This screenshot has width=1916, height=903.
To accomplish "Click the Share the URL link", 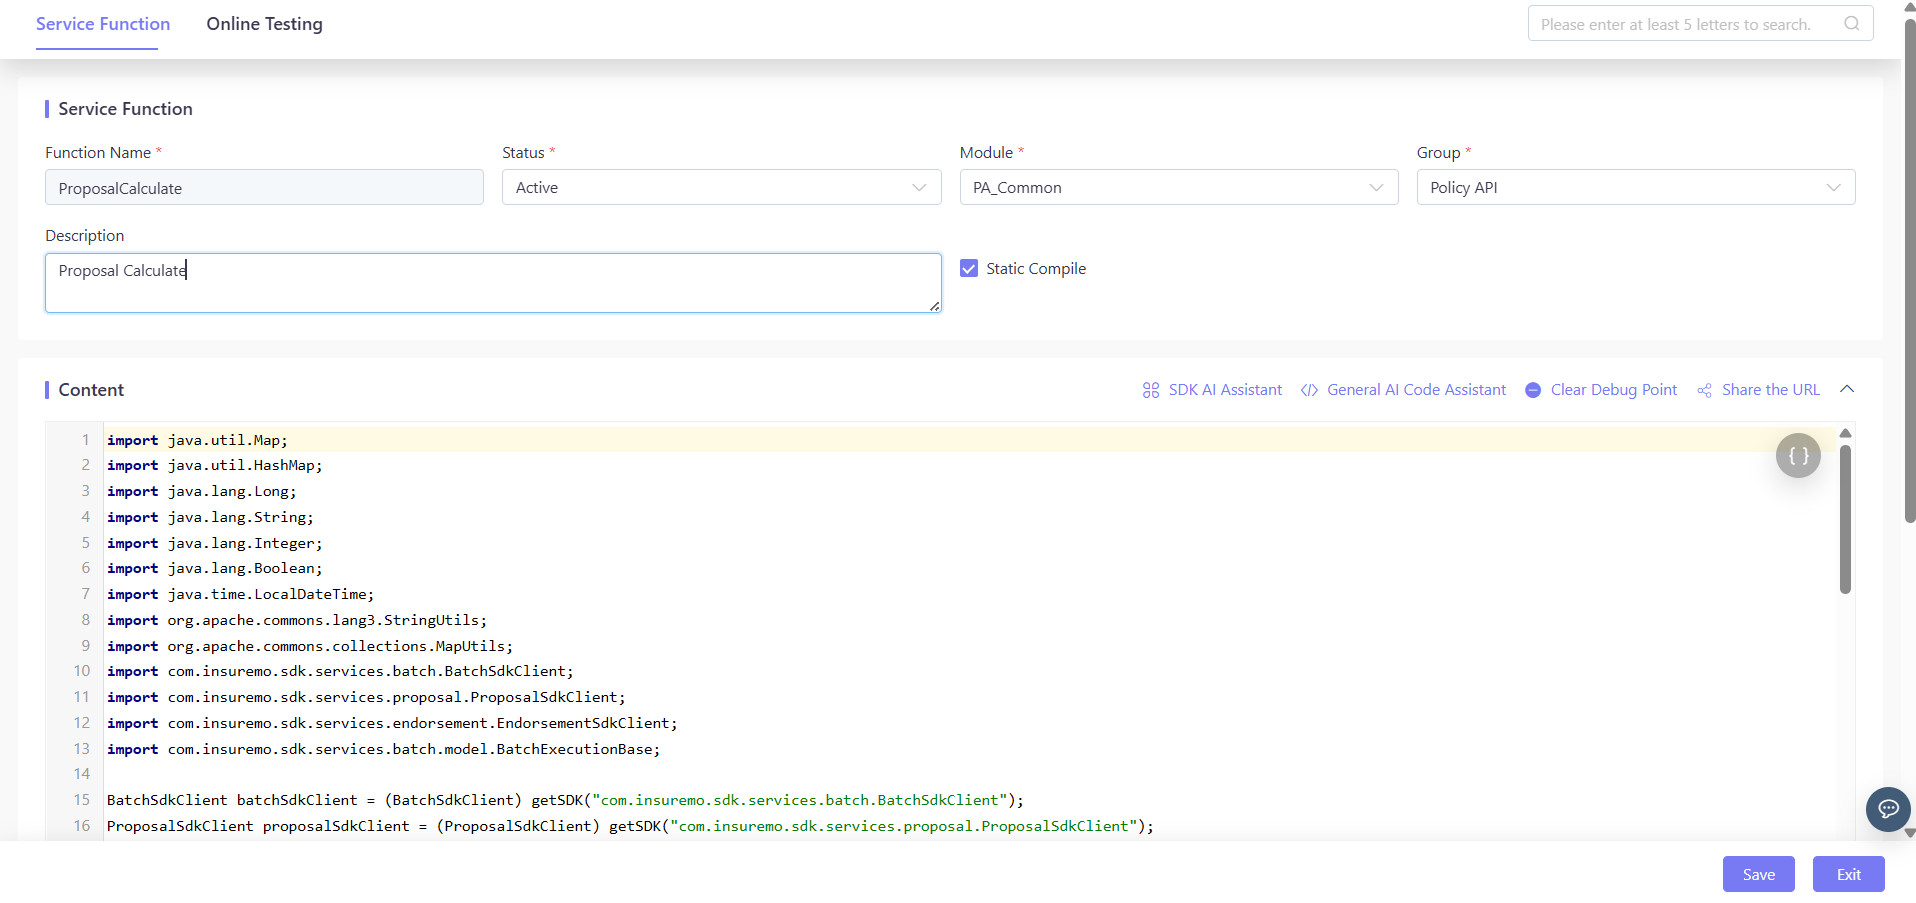I will [1771, 390].
